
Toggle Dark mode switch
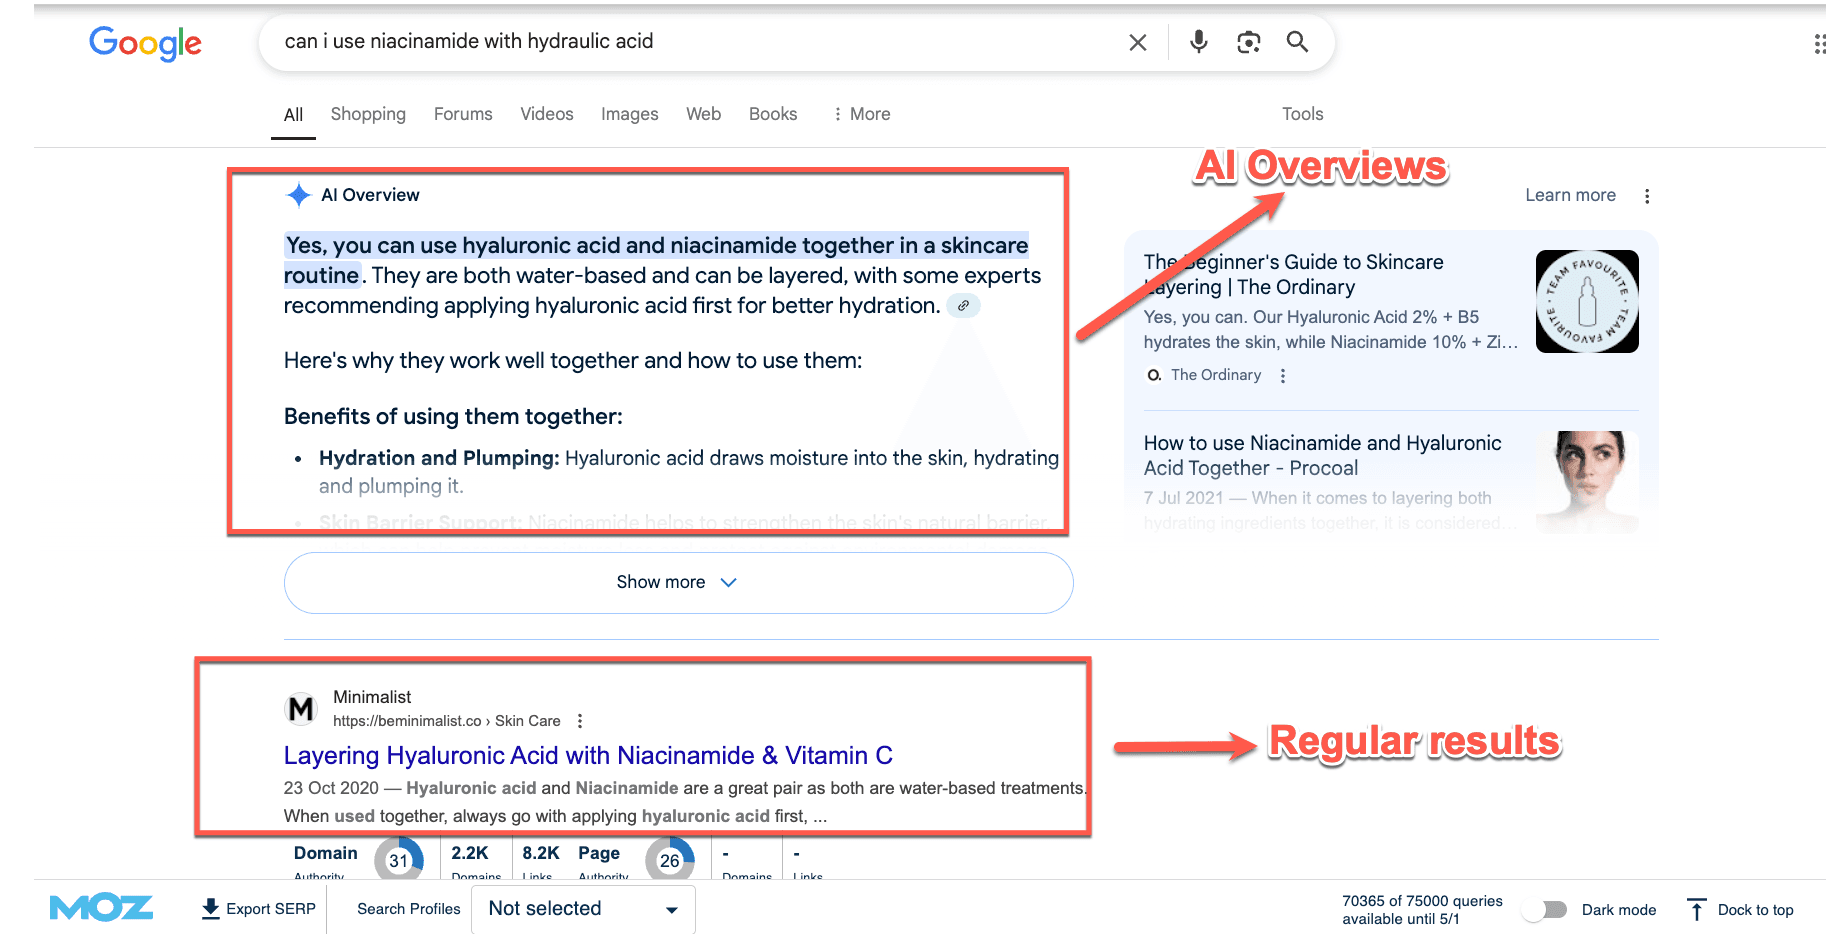[x=1545, y=909]
